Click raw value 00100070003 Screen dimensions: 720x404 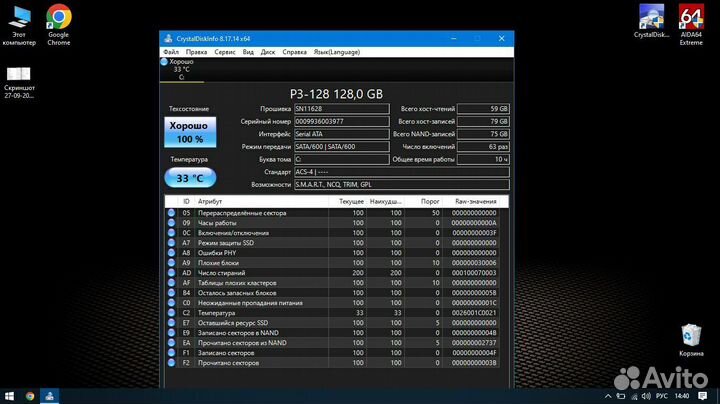tap(474, 273)
